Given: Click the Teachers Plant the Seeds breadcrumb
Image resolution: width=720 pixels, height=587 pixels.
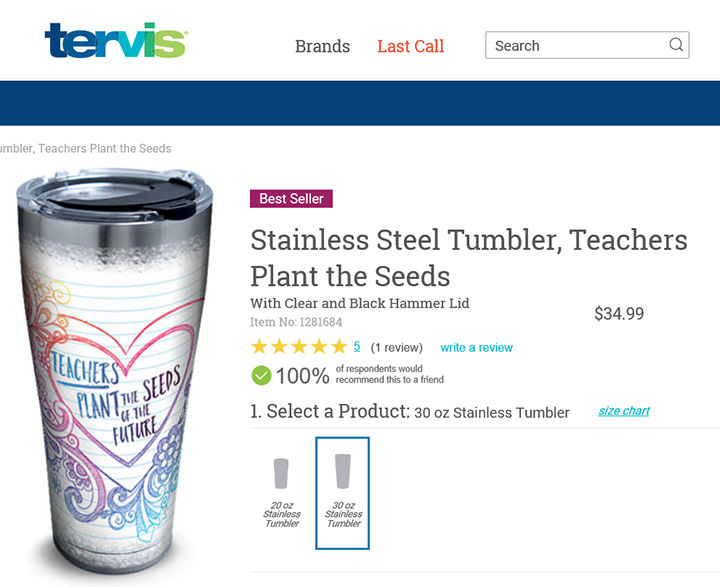Looking at the screenshot, I should point(88,149).
